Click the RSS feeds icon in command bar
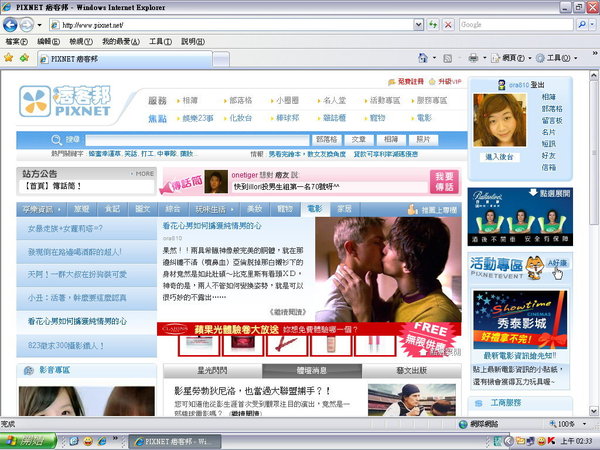The image size is (600, 450). pyautogui.click(x=447, y=58)
